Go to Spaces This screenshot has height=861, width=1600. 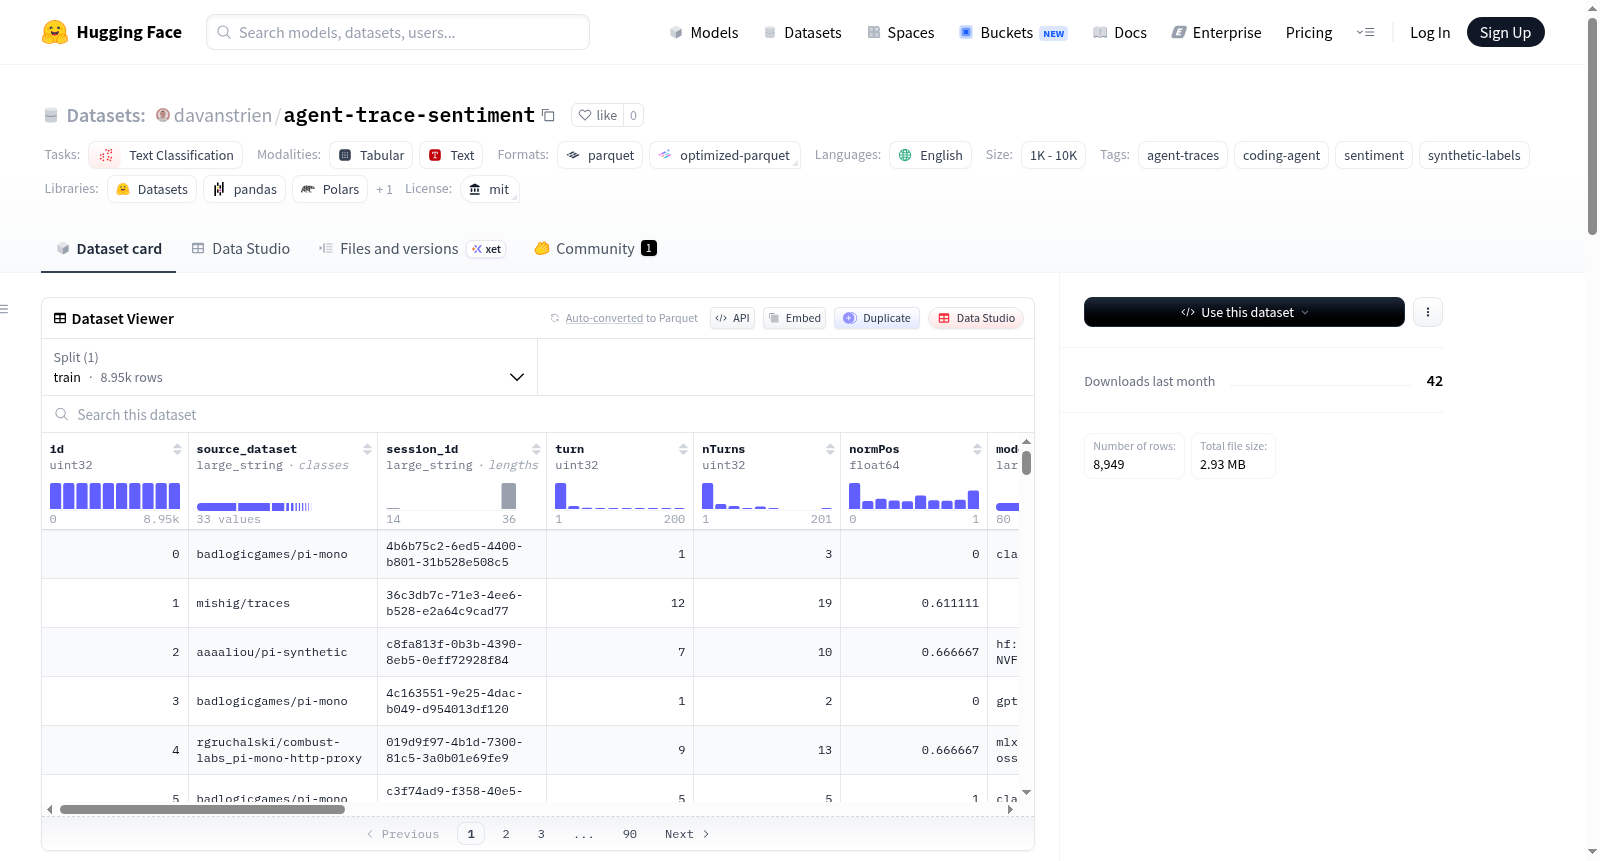coord(900,32)
